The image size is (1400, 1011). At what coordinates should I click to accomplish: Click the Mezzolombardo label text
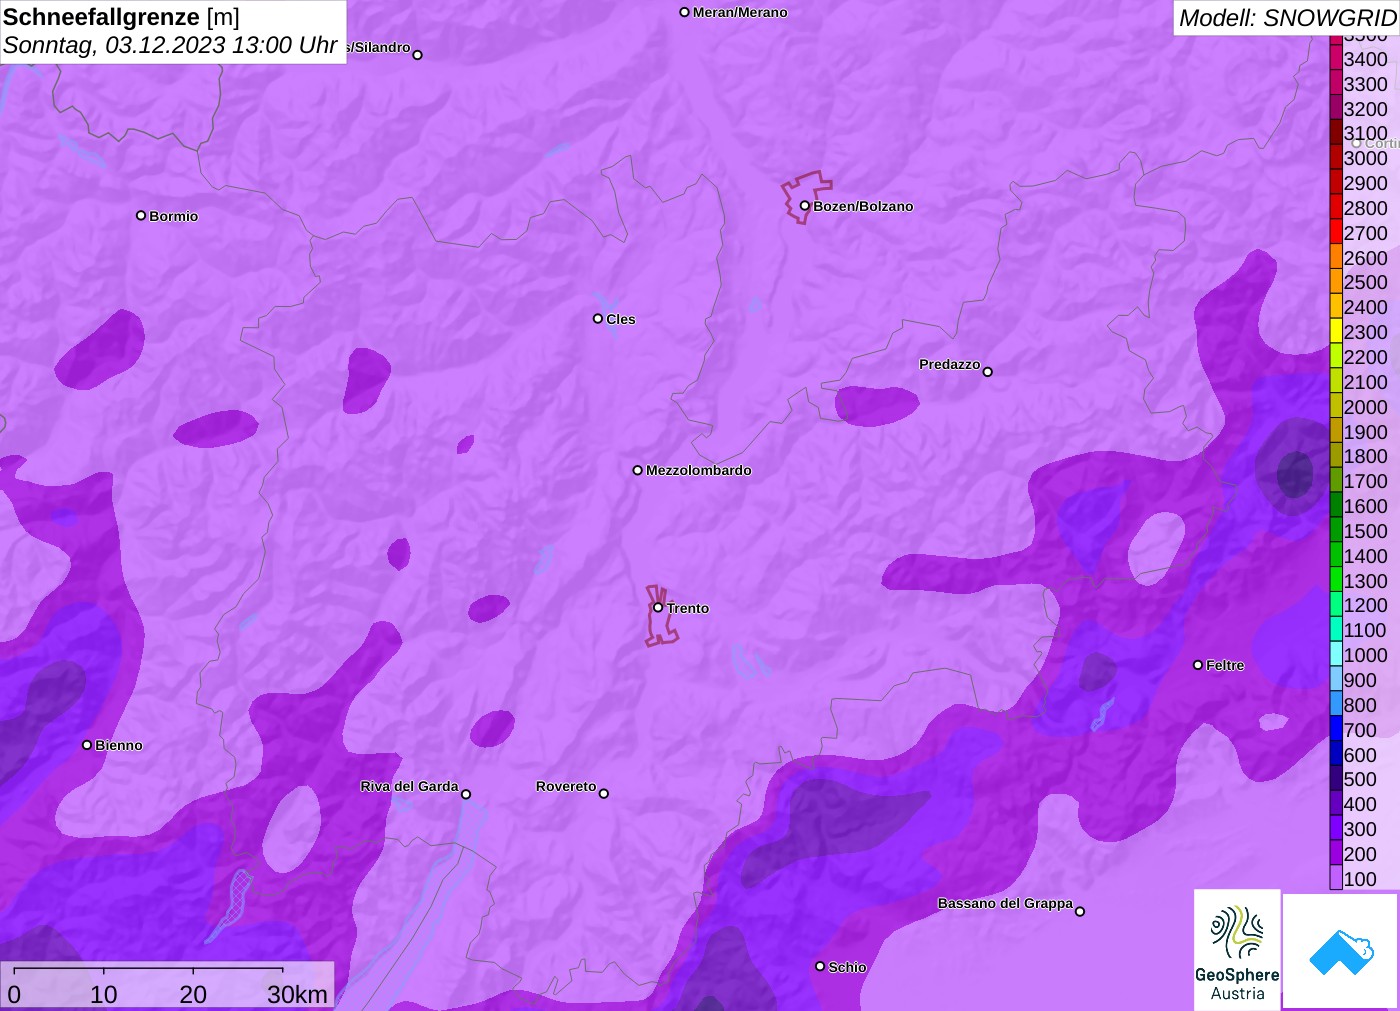click(698, 470)
